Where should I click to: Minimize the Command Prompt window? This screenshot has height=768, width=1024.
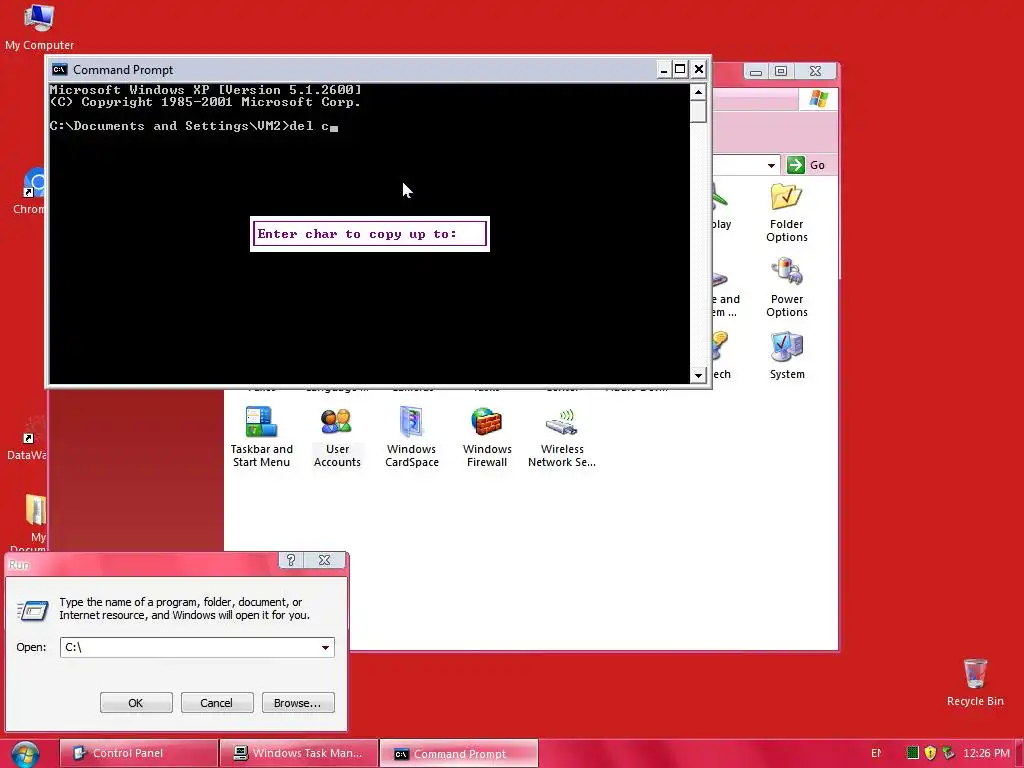(x=664, y=69)
